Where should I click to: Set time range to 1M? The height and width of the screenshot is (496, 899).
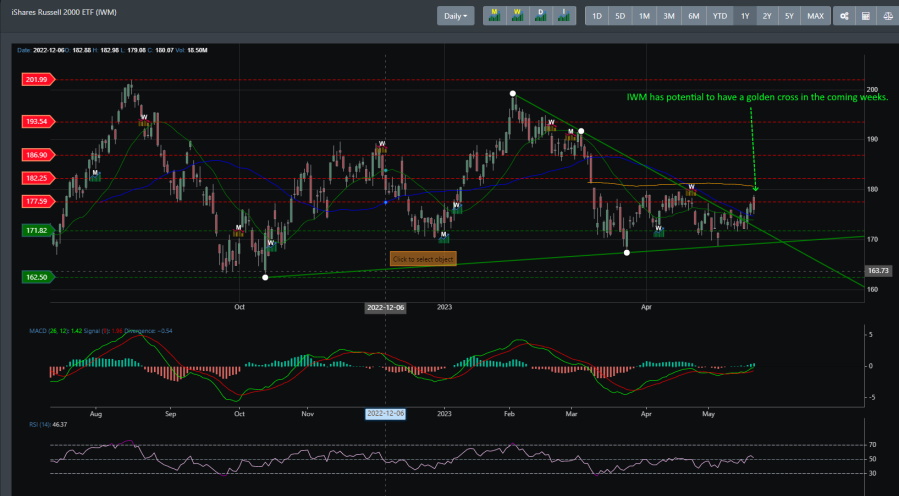tap(644, 16)
